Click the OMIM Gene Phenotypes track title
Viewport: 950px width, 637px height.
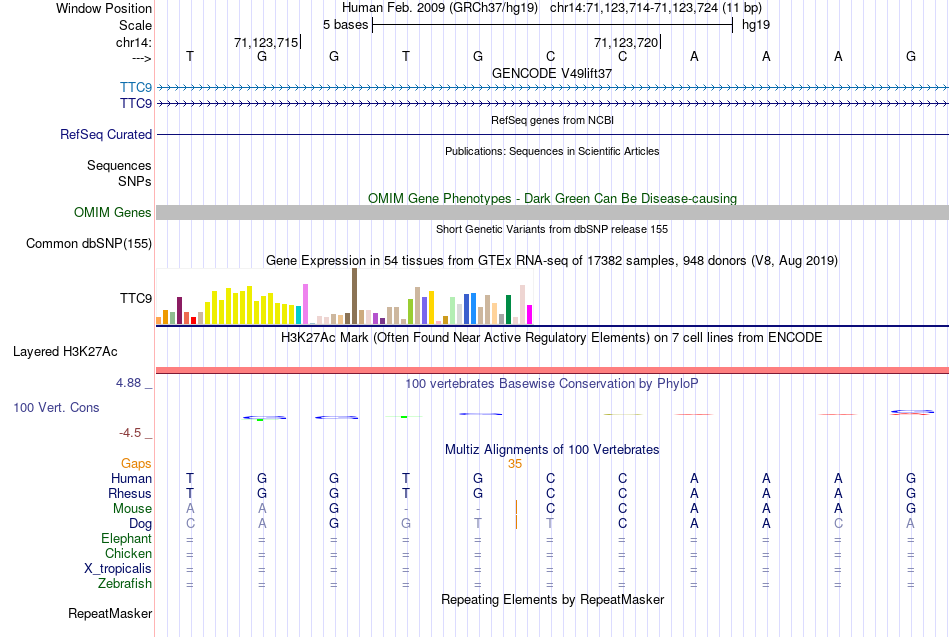coord(552,198)
